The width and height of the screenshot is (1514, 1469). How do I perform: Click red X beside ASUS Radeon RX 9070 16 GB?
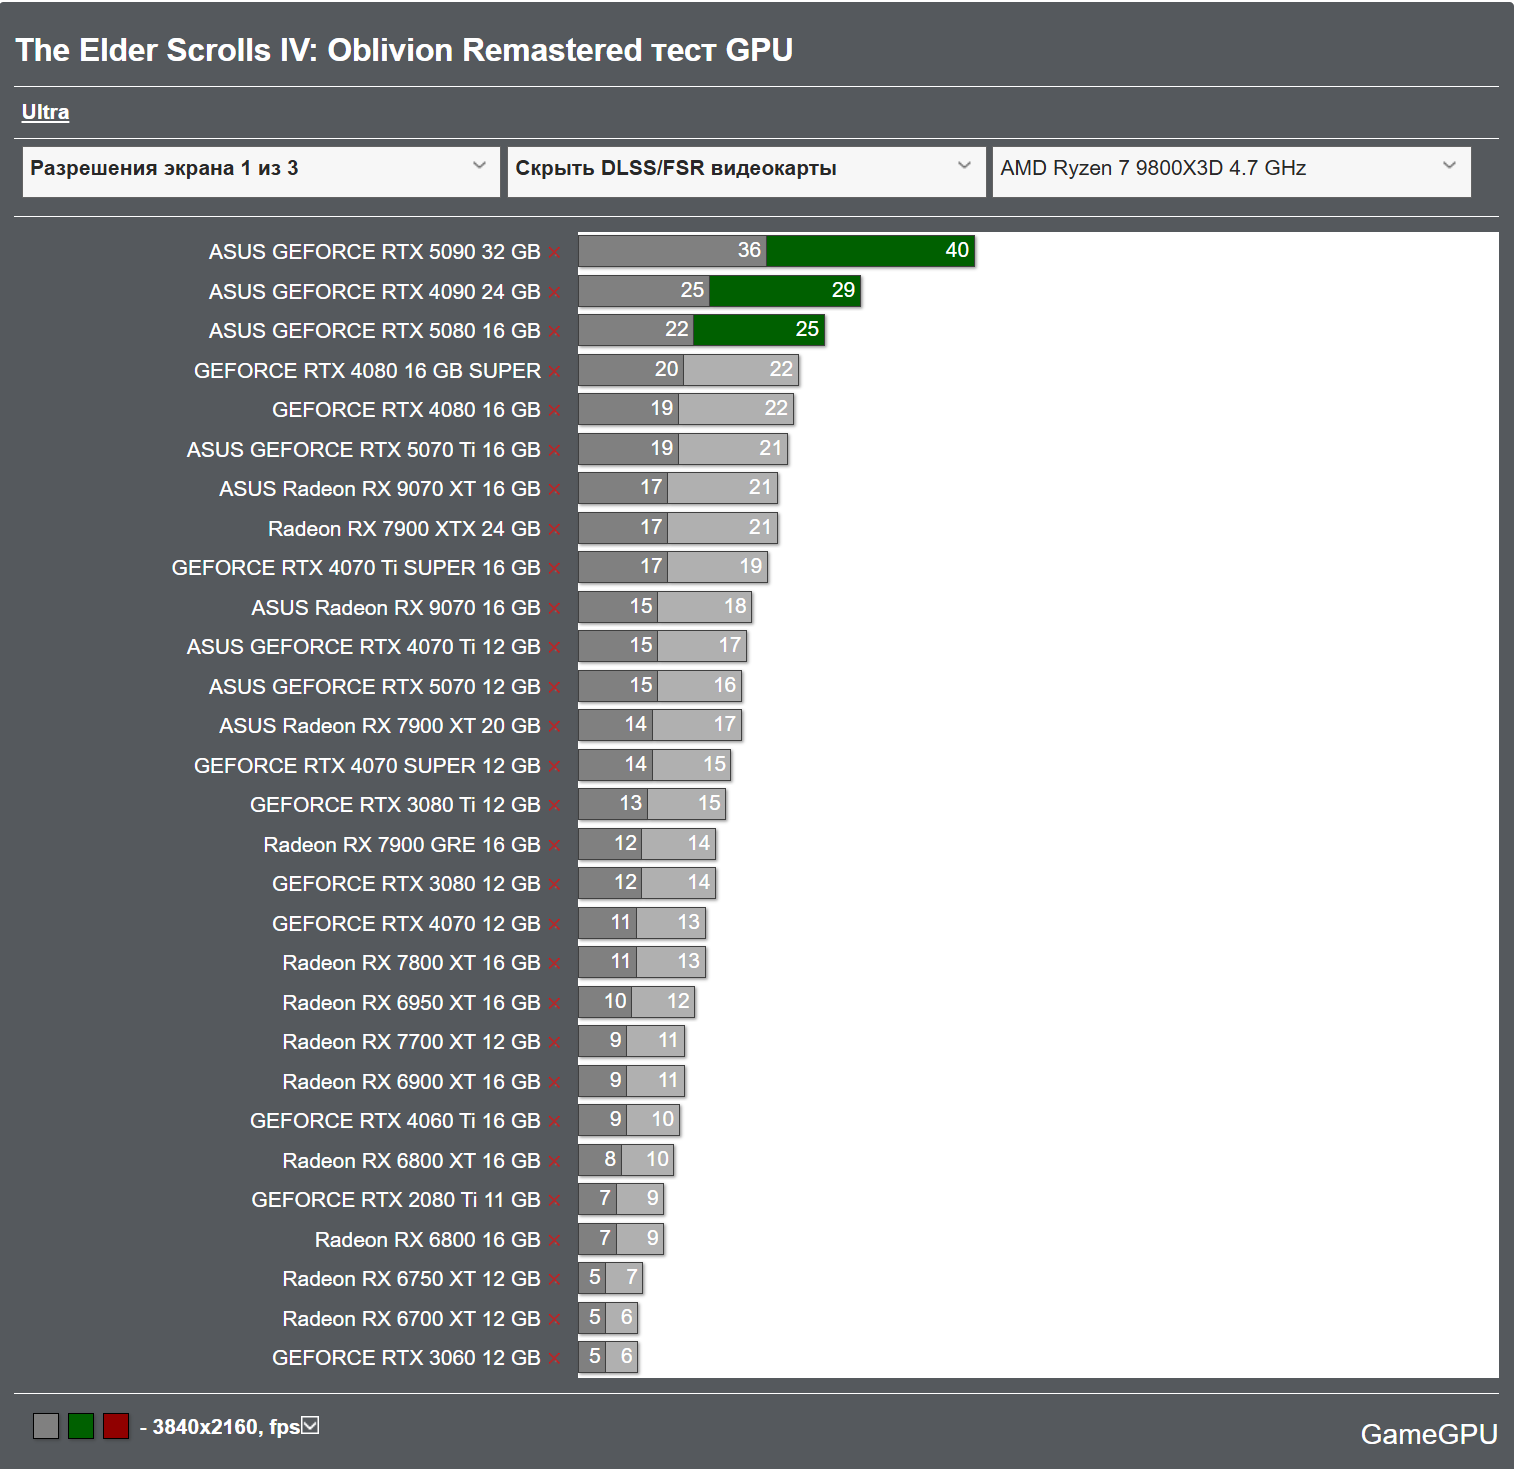(554, 609)
